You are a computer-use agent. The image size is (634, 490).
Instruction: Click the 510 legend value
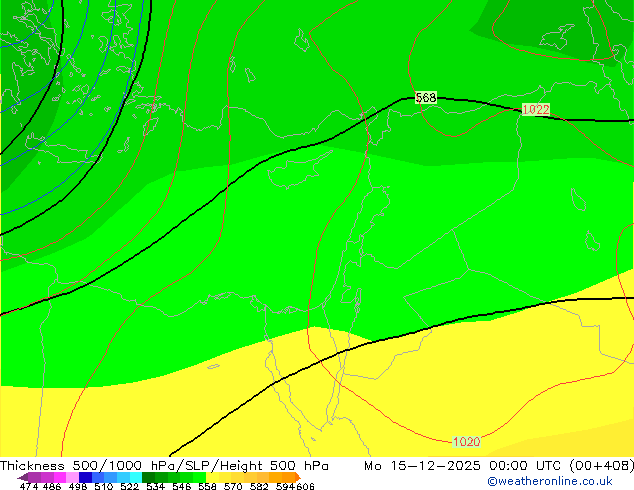coord(104,486)
